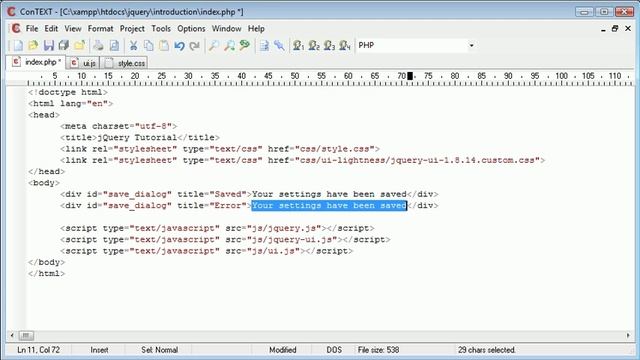
Task: Click the 'js/jquery-ui.js' script source
Action: 292,240
